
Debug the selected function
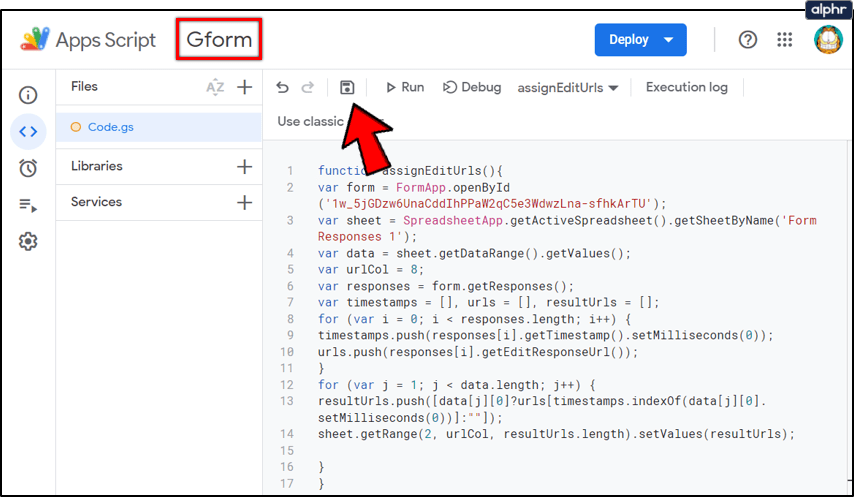472,87
